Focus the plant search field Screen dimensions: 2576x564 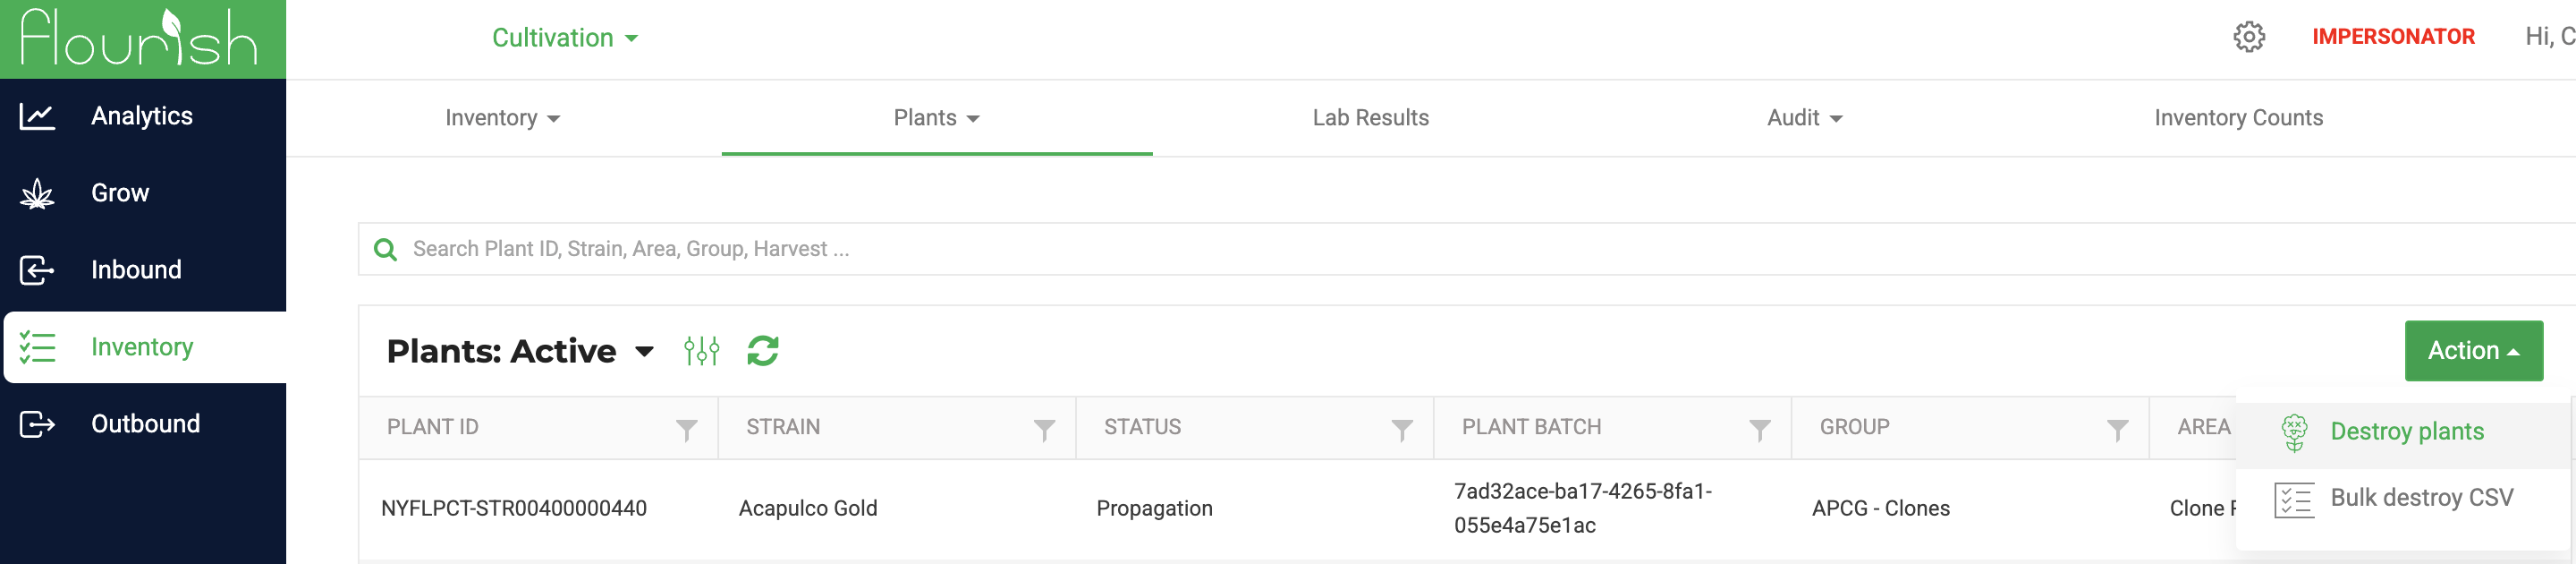[x=1466, y=249]
